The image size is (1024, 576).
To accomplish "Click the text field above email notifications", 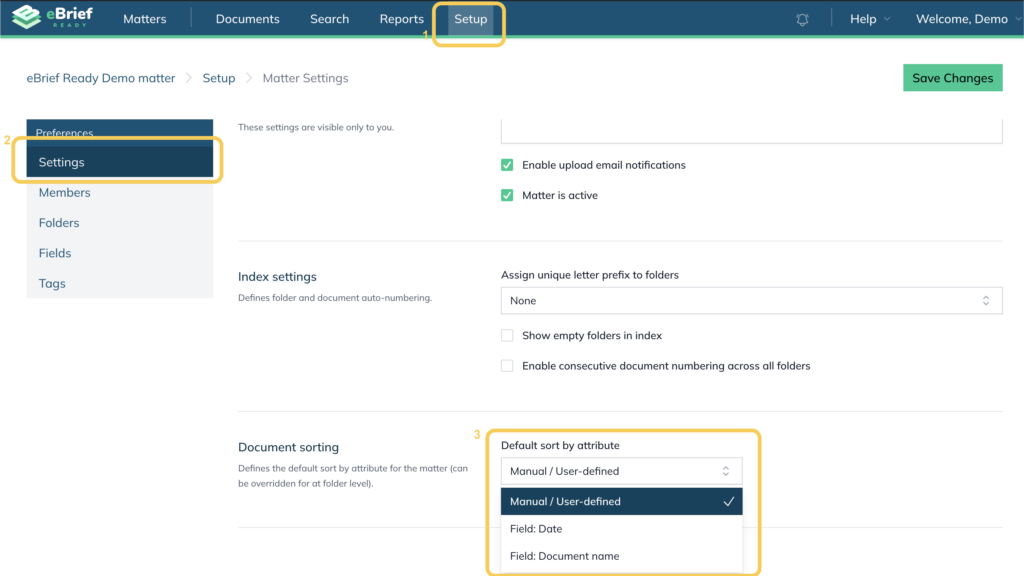I will coord(750,132).
